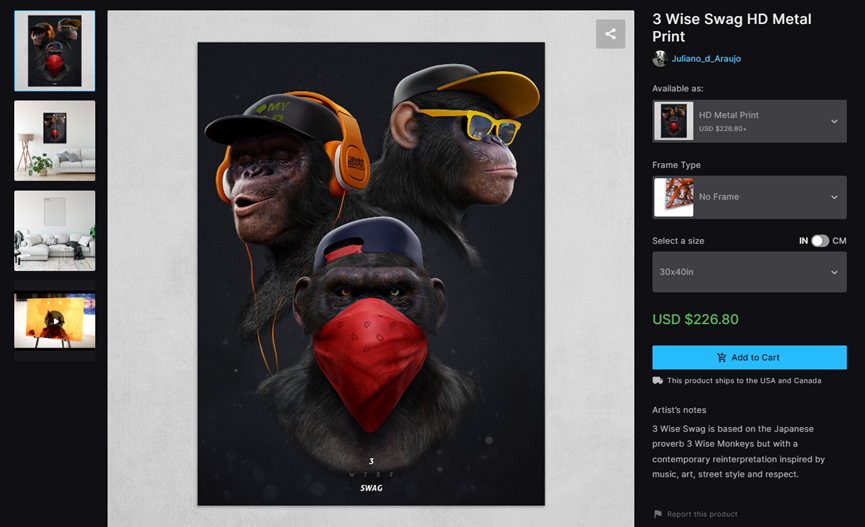This screenshot has width=865, height=527.
Task: Select the first artwork thumbnail
Action: pos(55,51)
